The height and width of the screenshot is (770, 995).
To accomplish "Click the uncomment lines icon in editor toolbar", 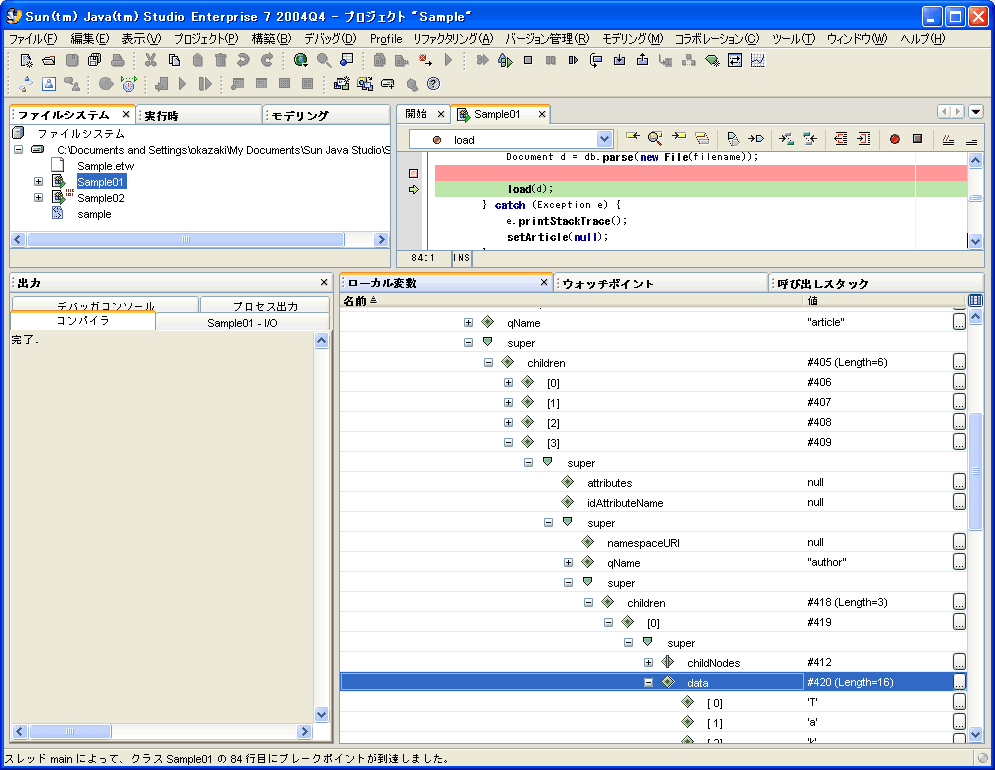I will (972, 141).
